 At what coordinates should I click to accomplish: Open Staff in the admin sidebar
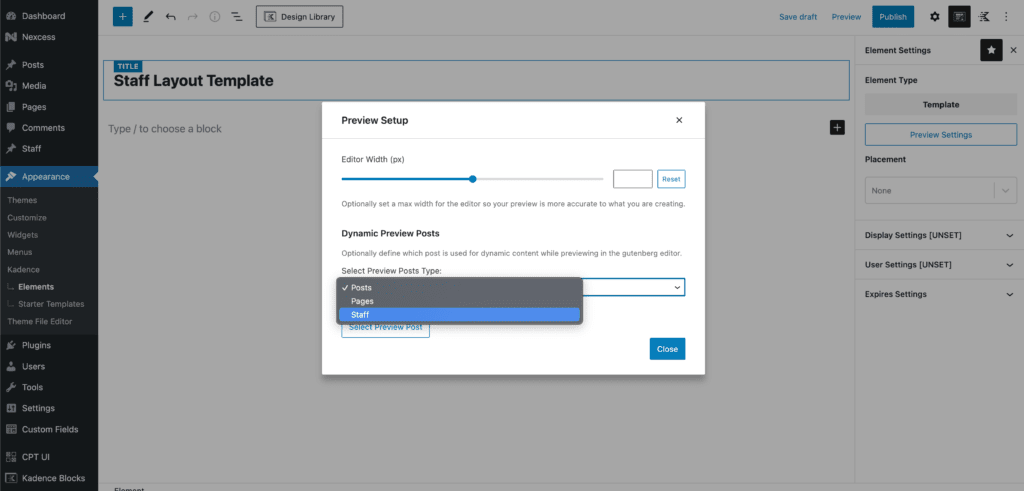49,148
